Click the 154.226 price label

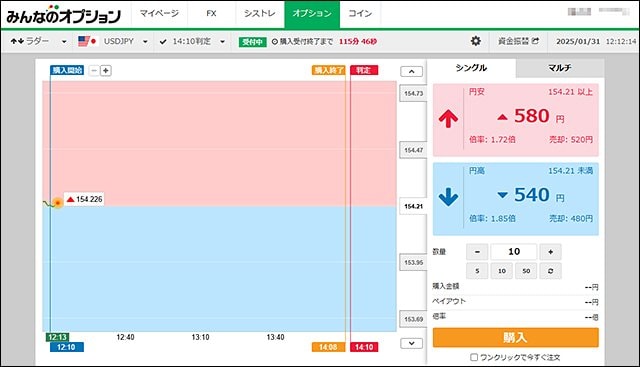tap(84, 199)
